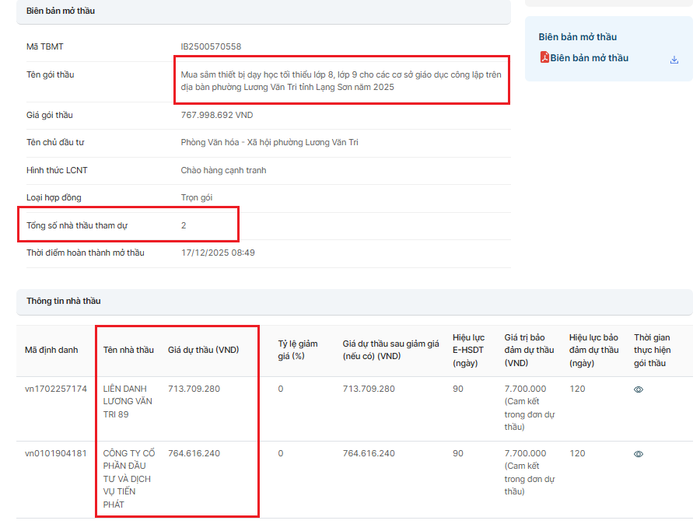The width and height of the screenshot is (700, 523).
Task: Click the Tên nhà thầu column header
Action: (x=128, y=350)
